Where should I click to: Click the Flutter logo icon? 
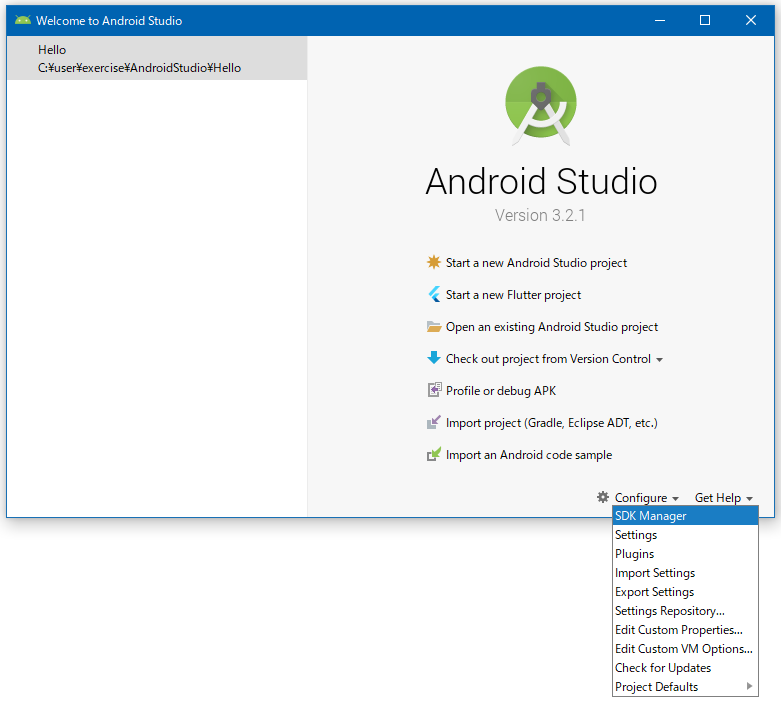[434, 294]
